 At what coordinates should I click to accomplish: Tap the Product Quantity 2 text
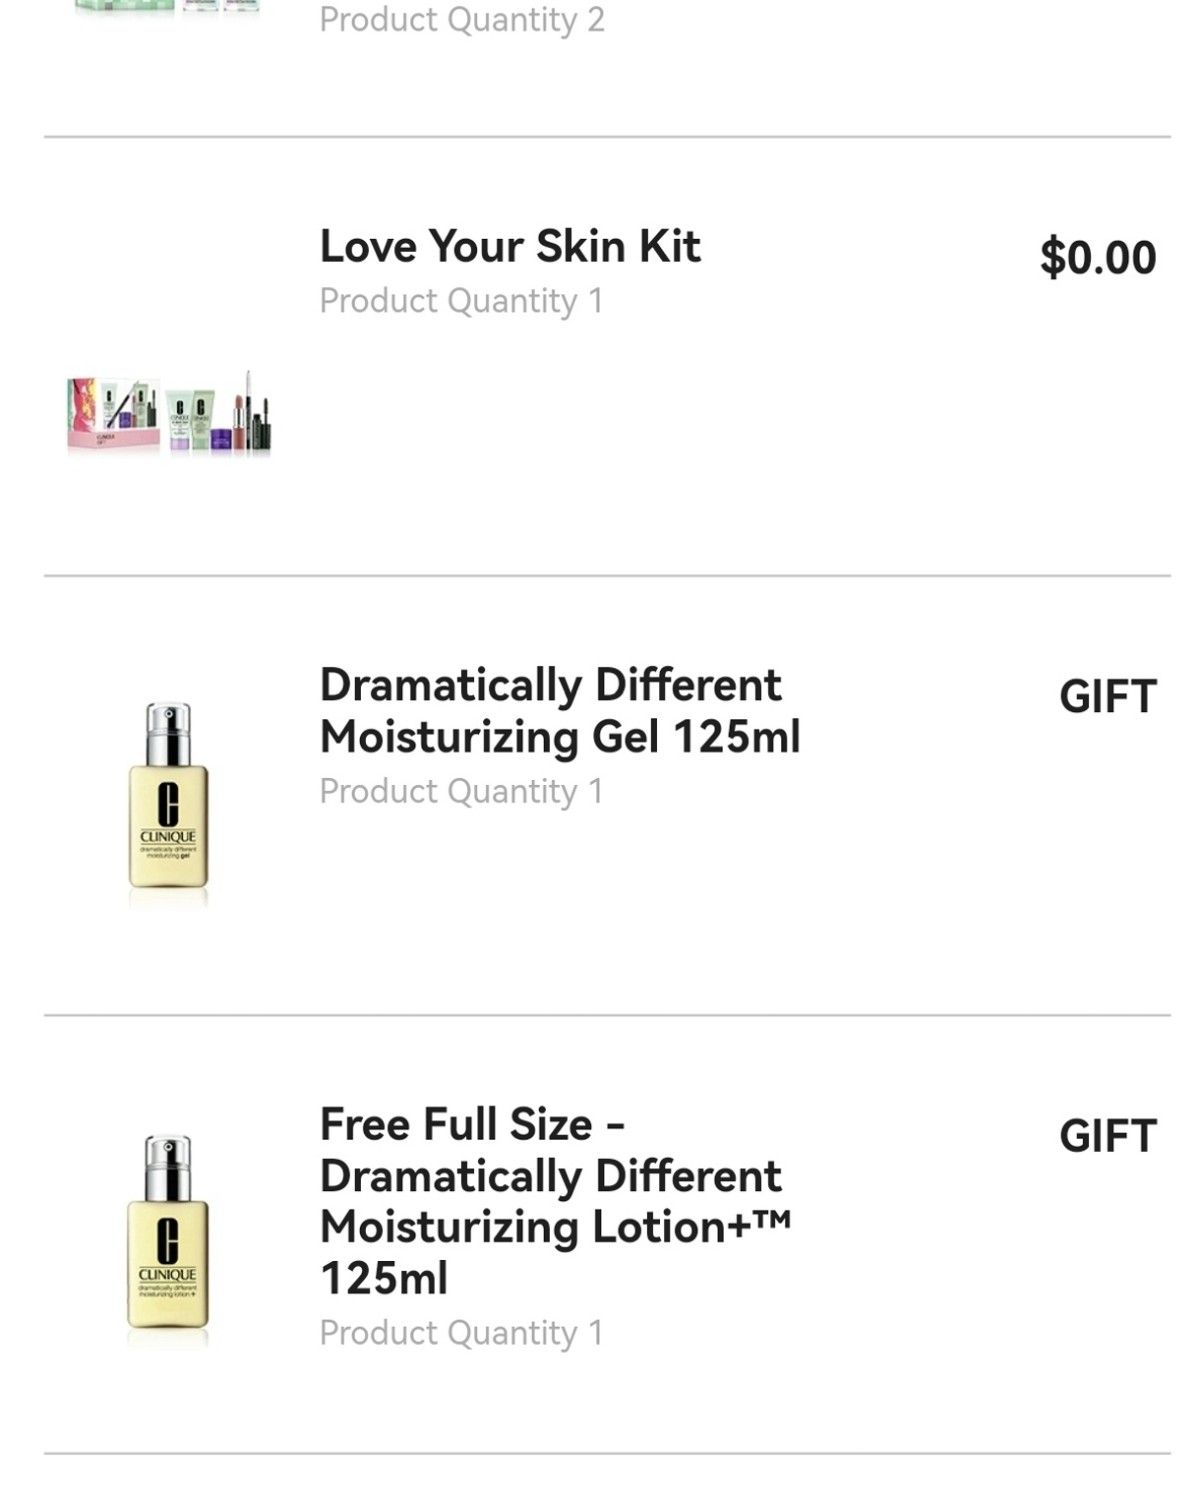click(461, 20)
